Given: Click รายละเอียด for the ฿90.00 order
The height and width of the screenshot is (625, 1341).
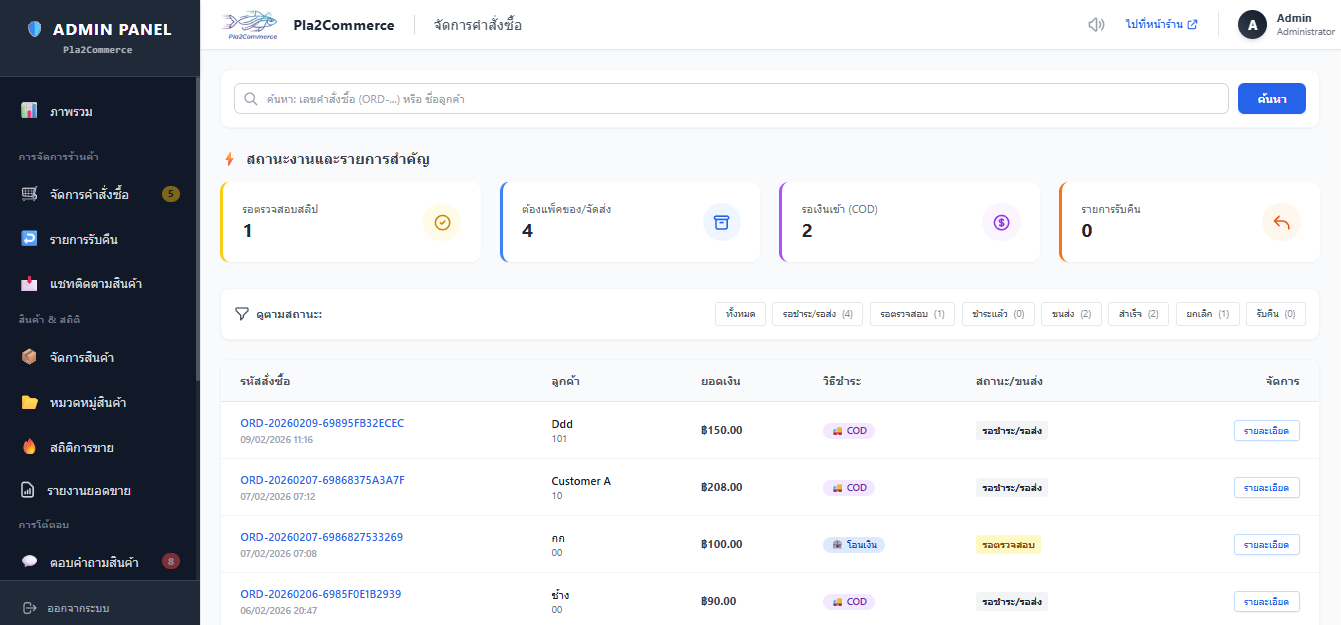Looking at the screenshot, I should 1266,602.
